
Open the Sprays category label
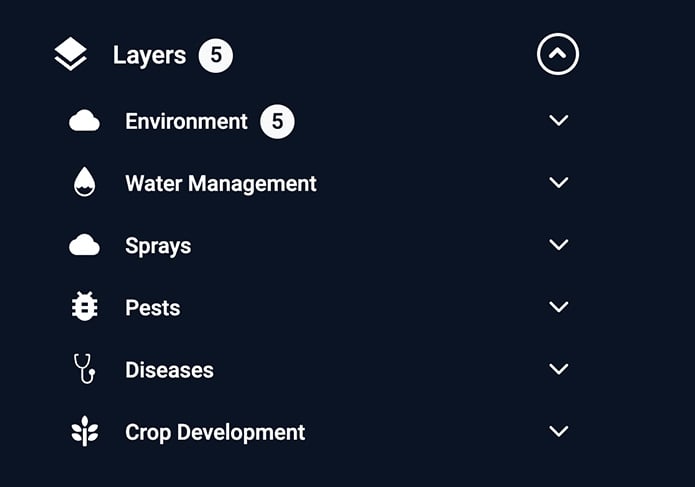[x=158, y=246]
